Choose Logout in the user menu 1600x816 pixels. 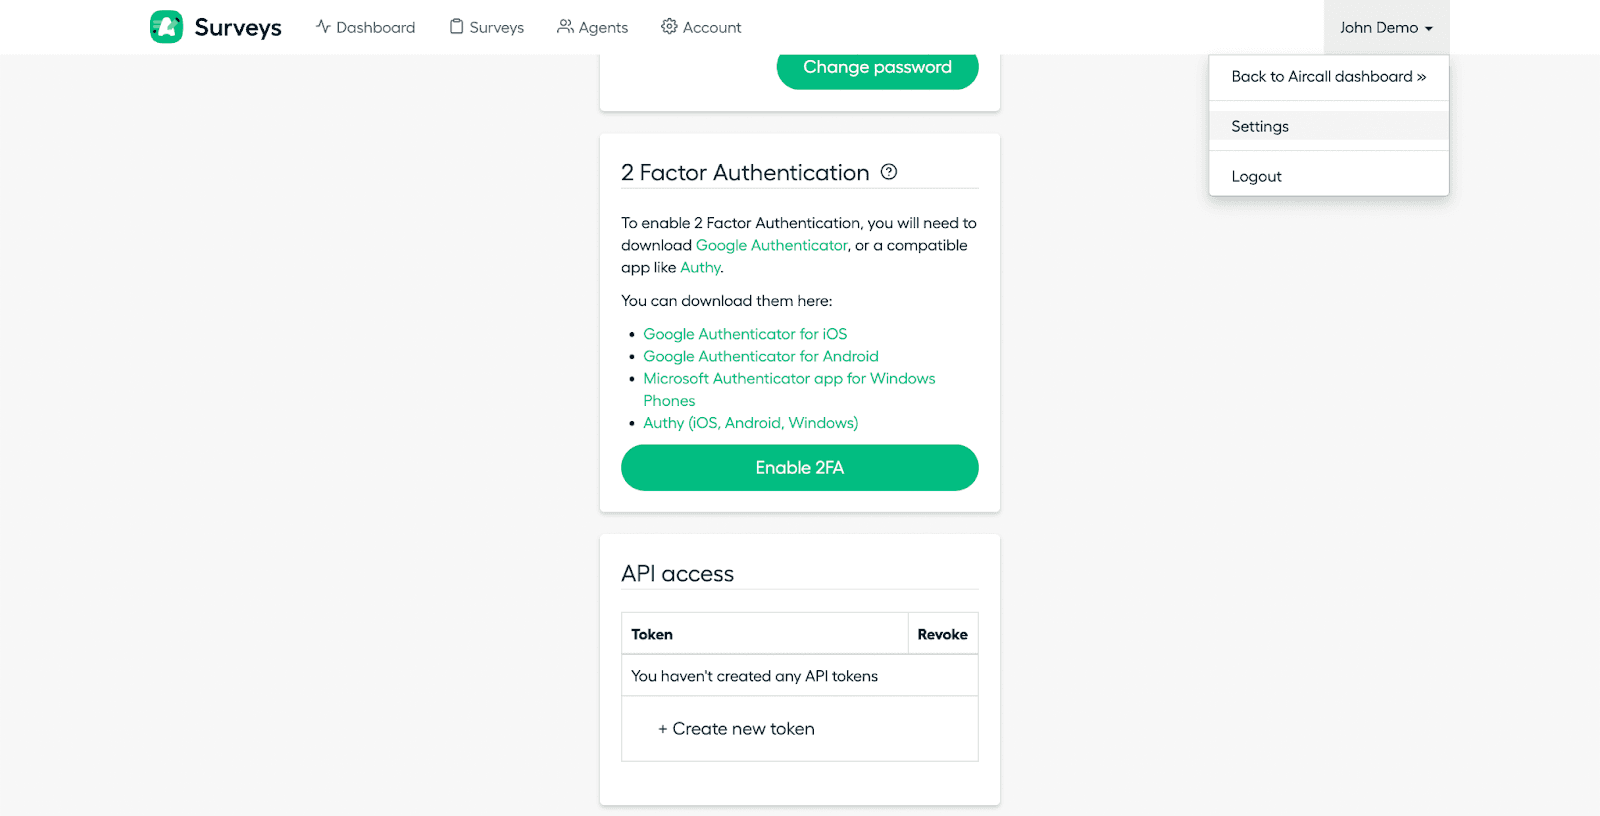1256,176
